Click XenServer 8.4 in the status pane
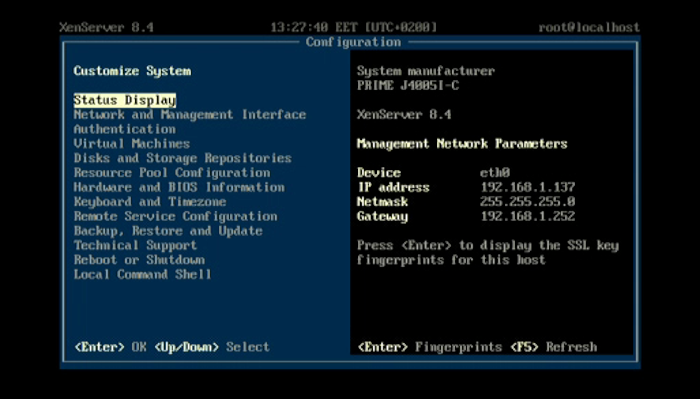Image resolution: width=700 pixels, height=399 pixels. pos(404,115)
